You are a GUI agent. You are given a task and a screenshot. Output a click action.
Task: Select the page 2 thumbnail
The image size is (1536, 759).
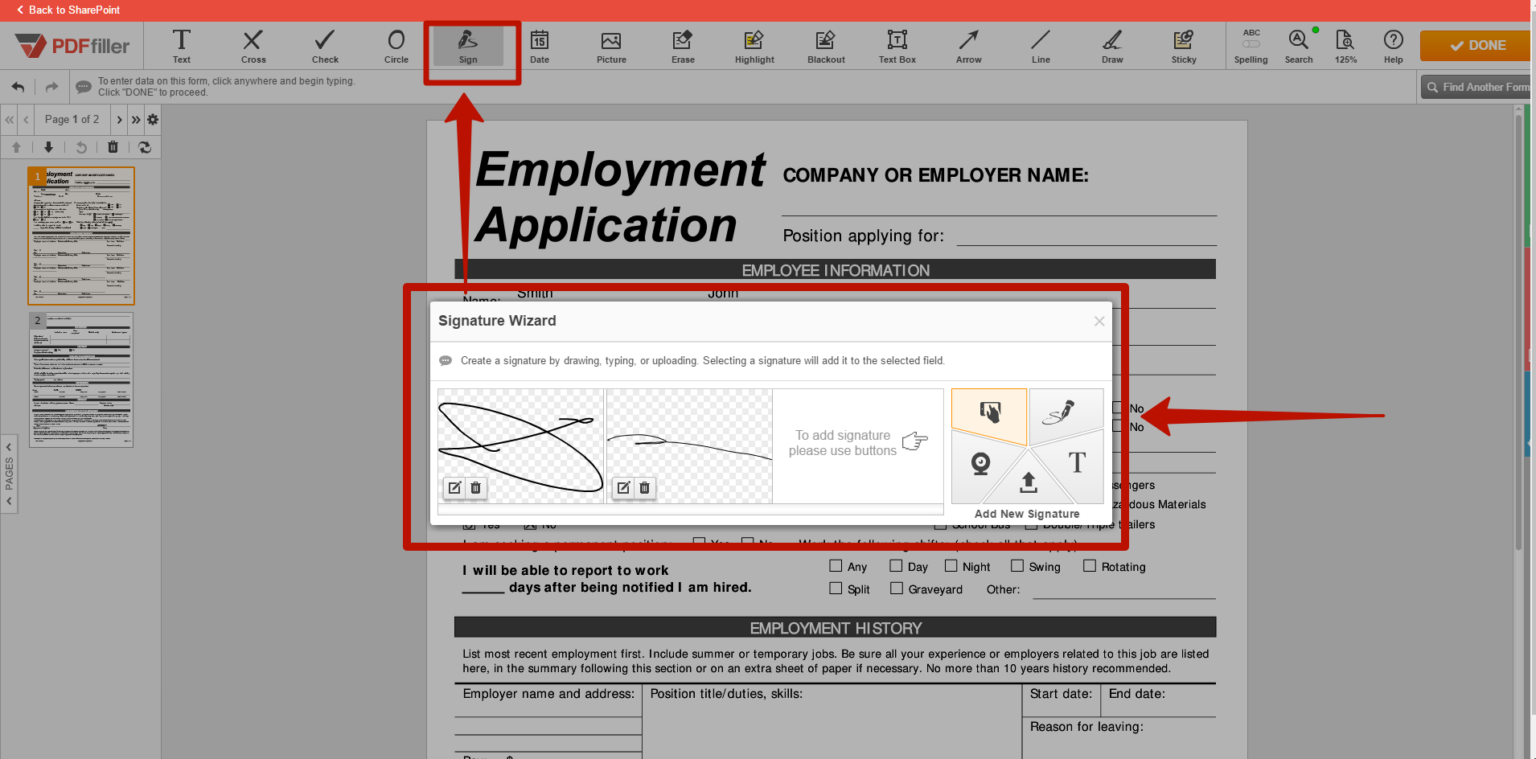coord(81,381)
